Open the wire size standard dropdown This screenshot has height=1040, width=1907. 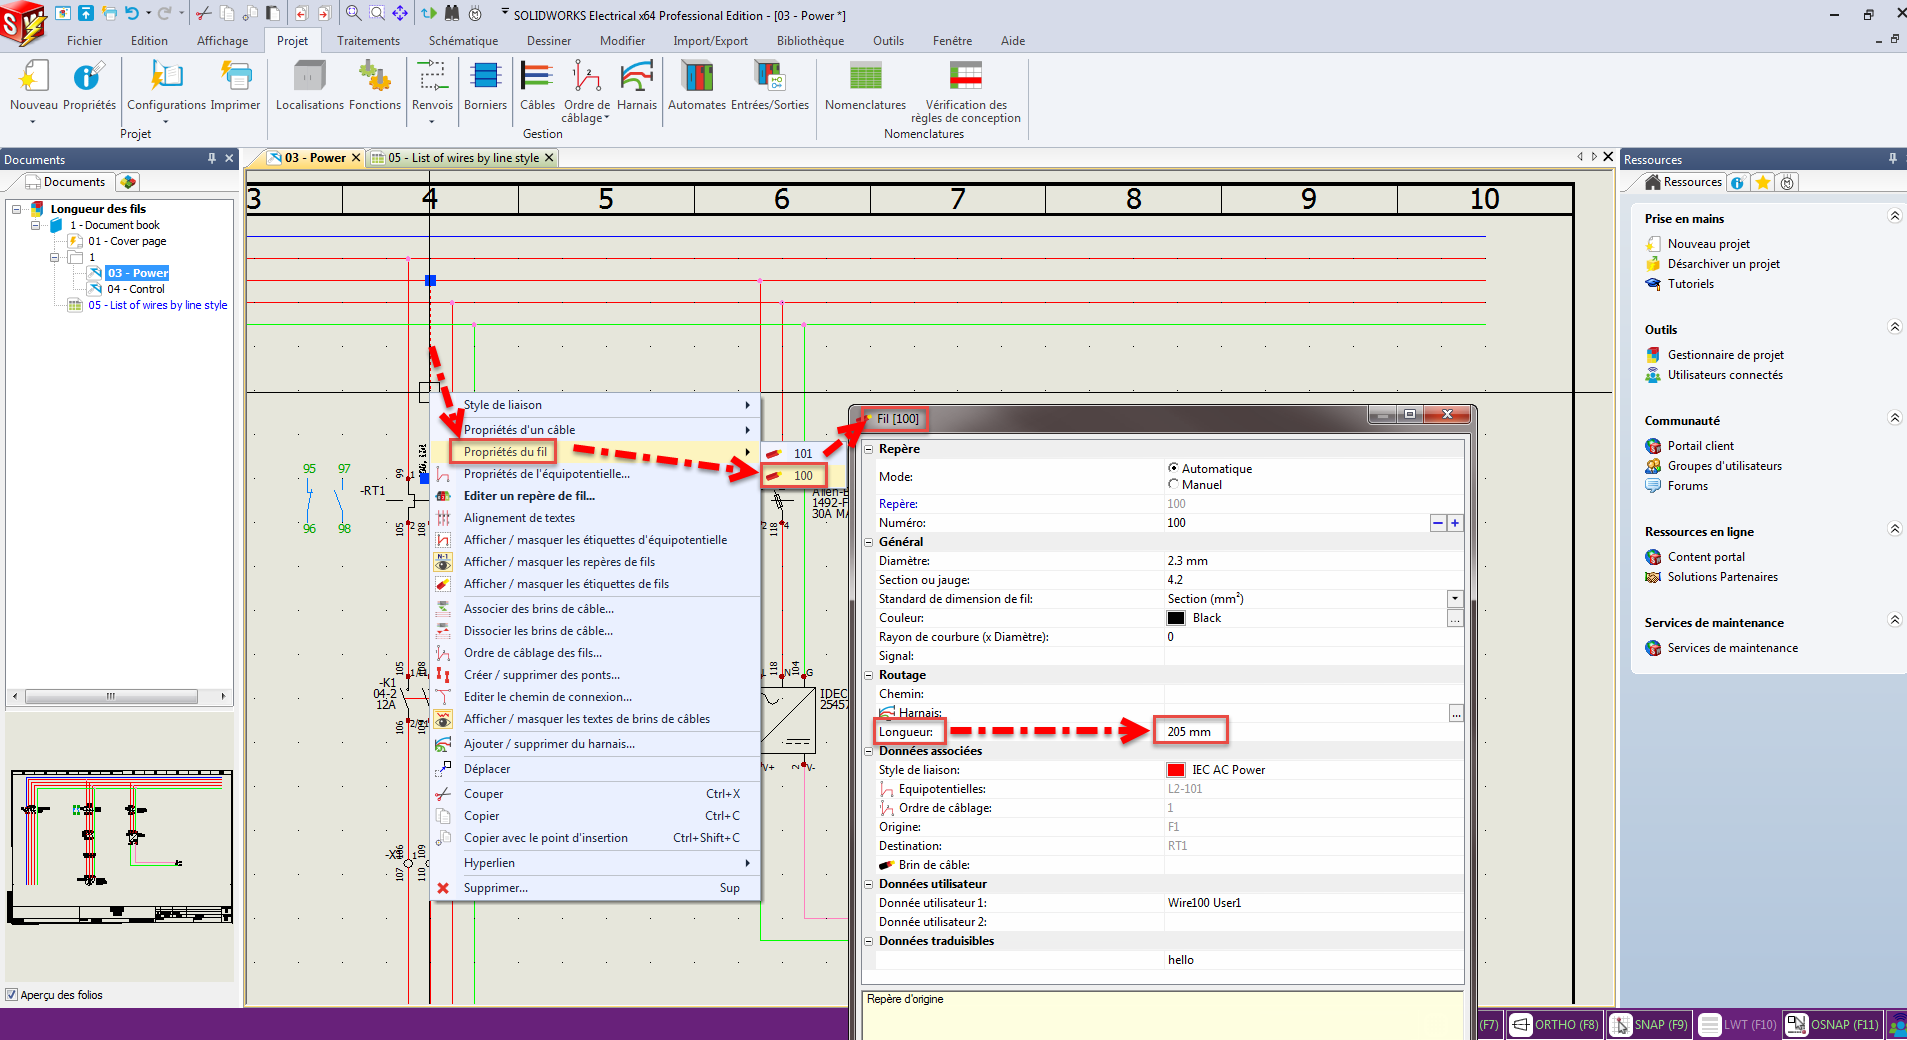click(x=1454, y=599)
